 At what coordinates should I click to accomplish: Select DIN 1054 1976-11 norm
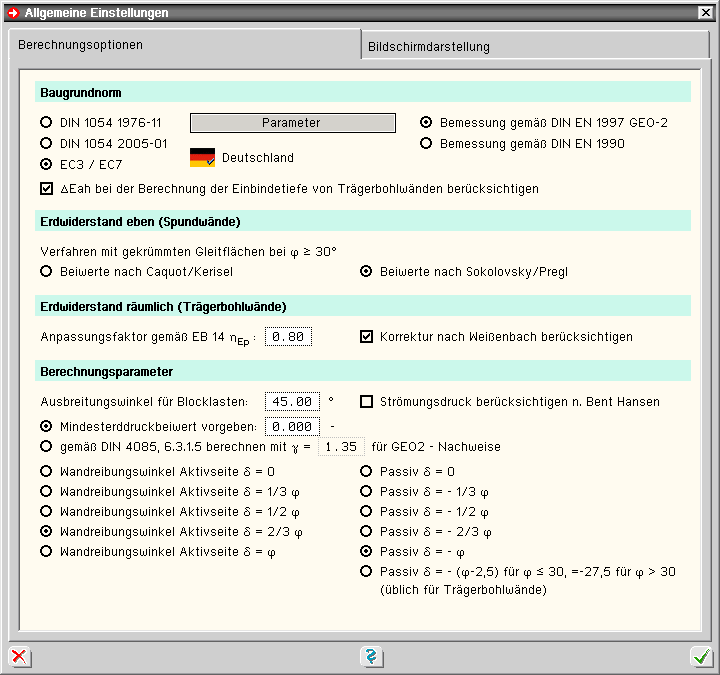pos(46,123)
